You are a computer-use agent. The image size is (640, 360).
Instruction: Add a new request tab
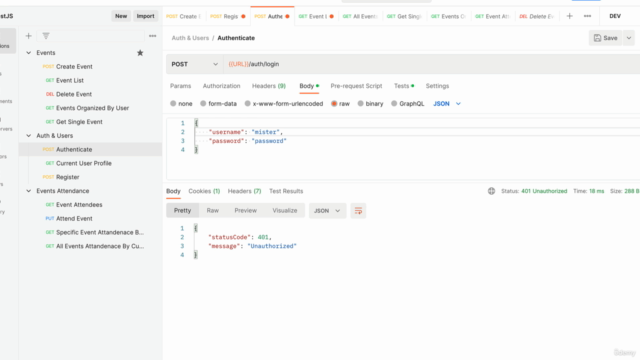tap(569, 16)
